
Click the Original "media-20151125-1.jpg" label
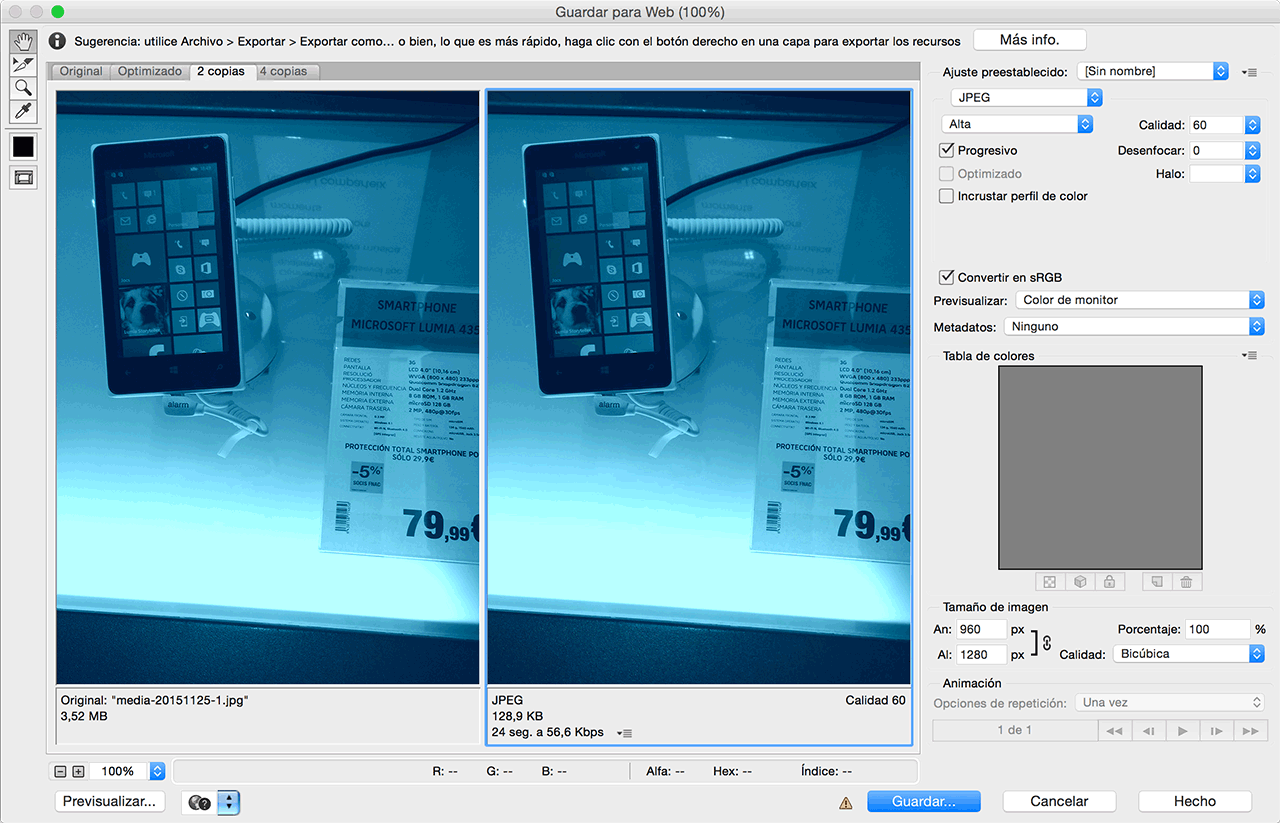(154, 700)
